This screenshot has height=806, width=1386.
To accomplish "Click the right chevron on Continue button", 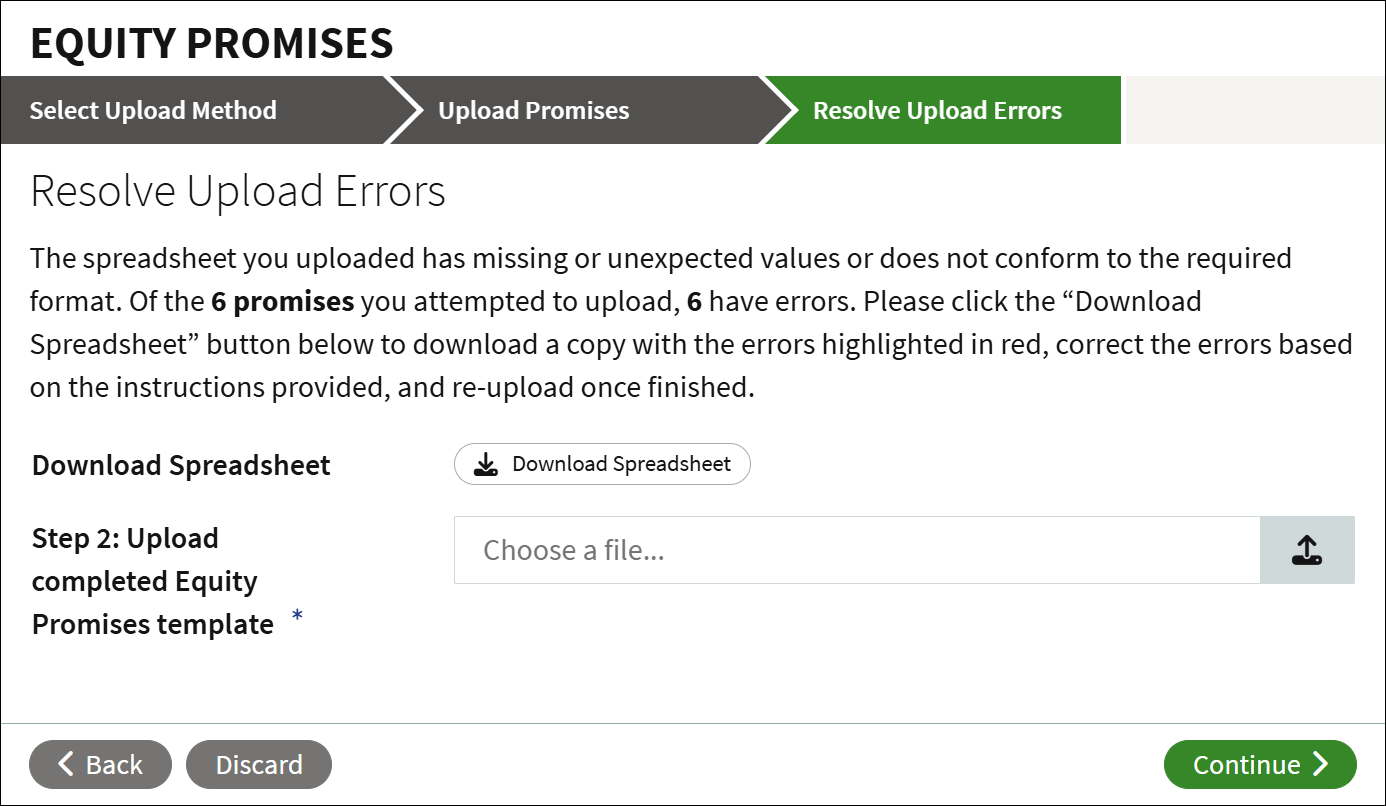I will point(1321,764).
